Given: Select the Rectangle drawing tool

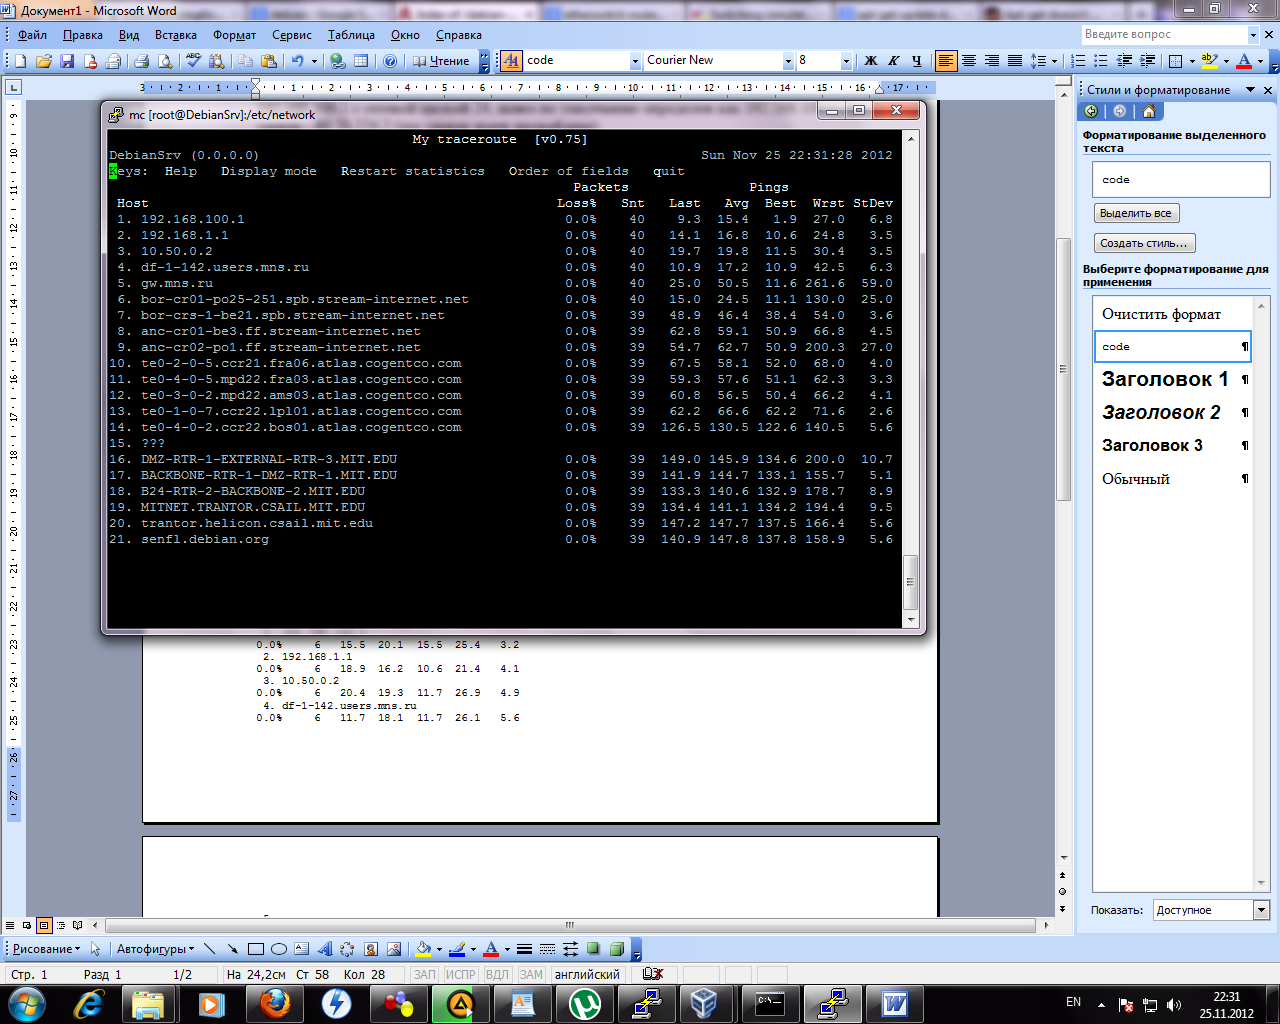Looking at the screenshot, I should coord(255,949).
